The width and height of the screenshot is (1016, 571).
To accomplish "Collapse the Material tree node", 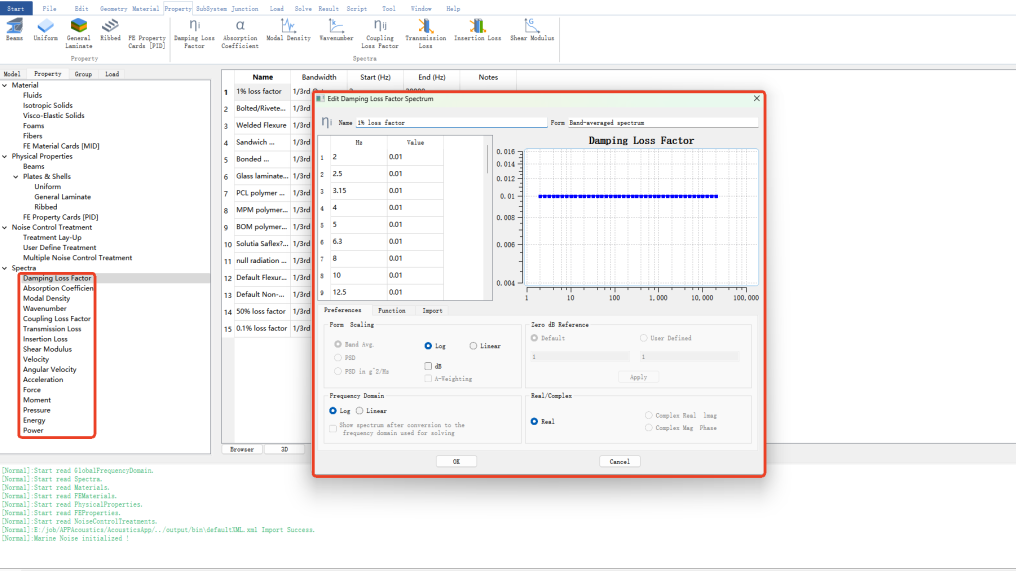I will [5, 85].
